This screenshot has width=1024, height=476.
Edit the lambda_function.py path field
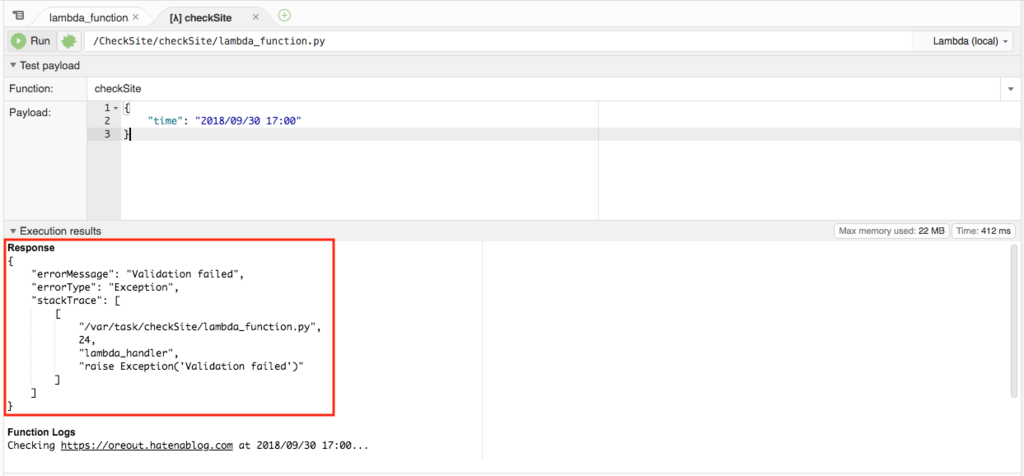498,41
